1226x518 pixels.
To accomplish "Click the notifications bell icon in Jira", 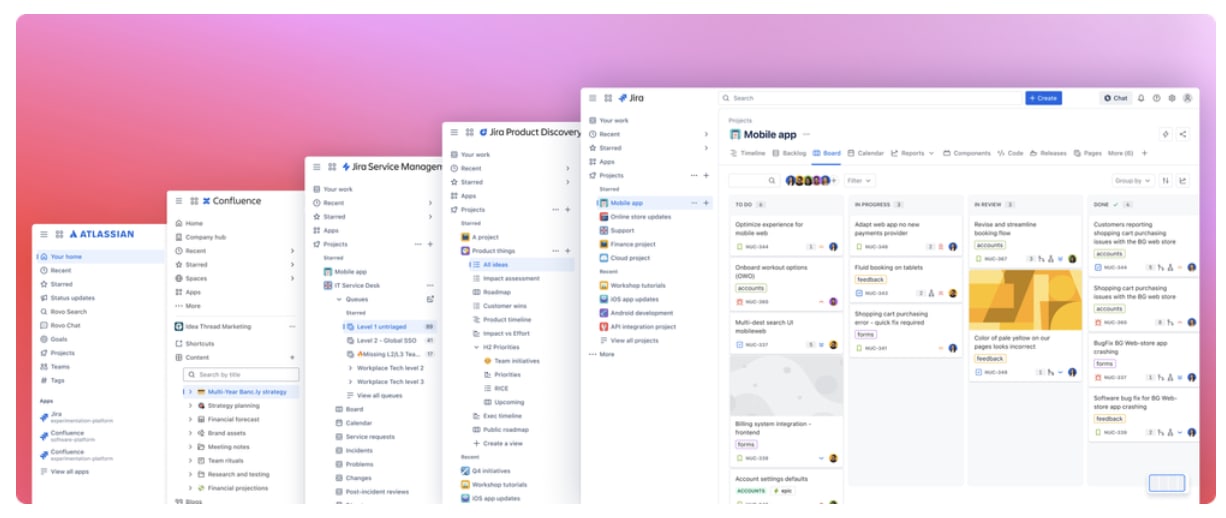I will 1141,98.
